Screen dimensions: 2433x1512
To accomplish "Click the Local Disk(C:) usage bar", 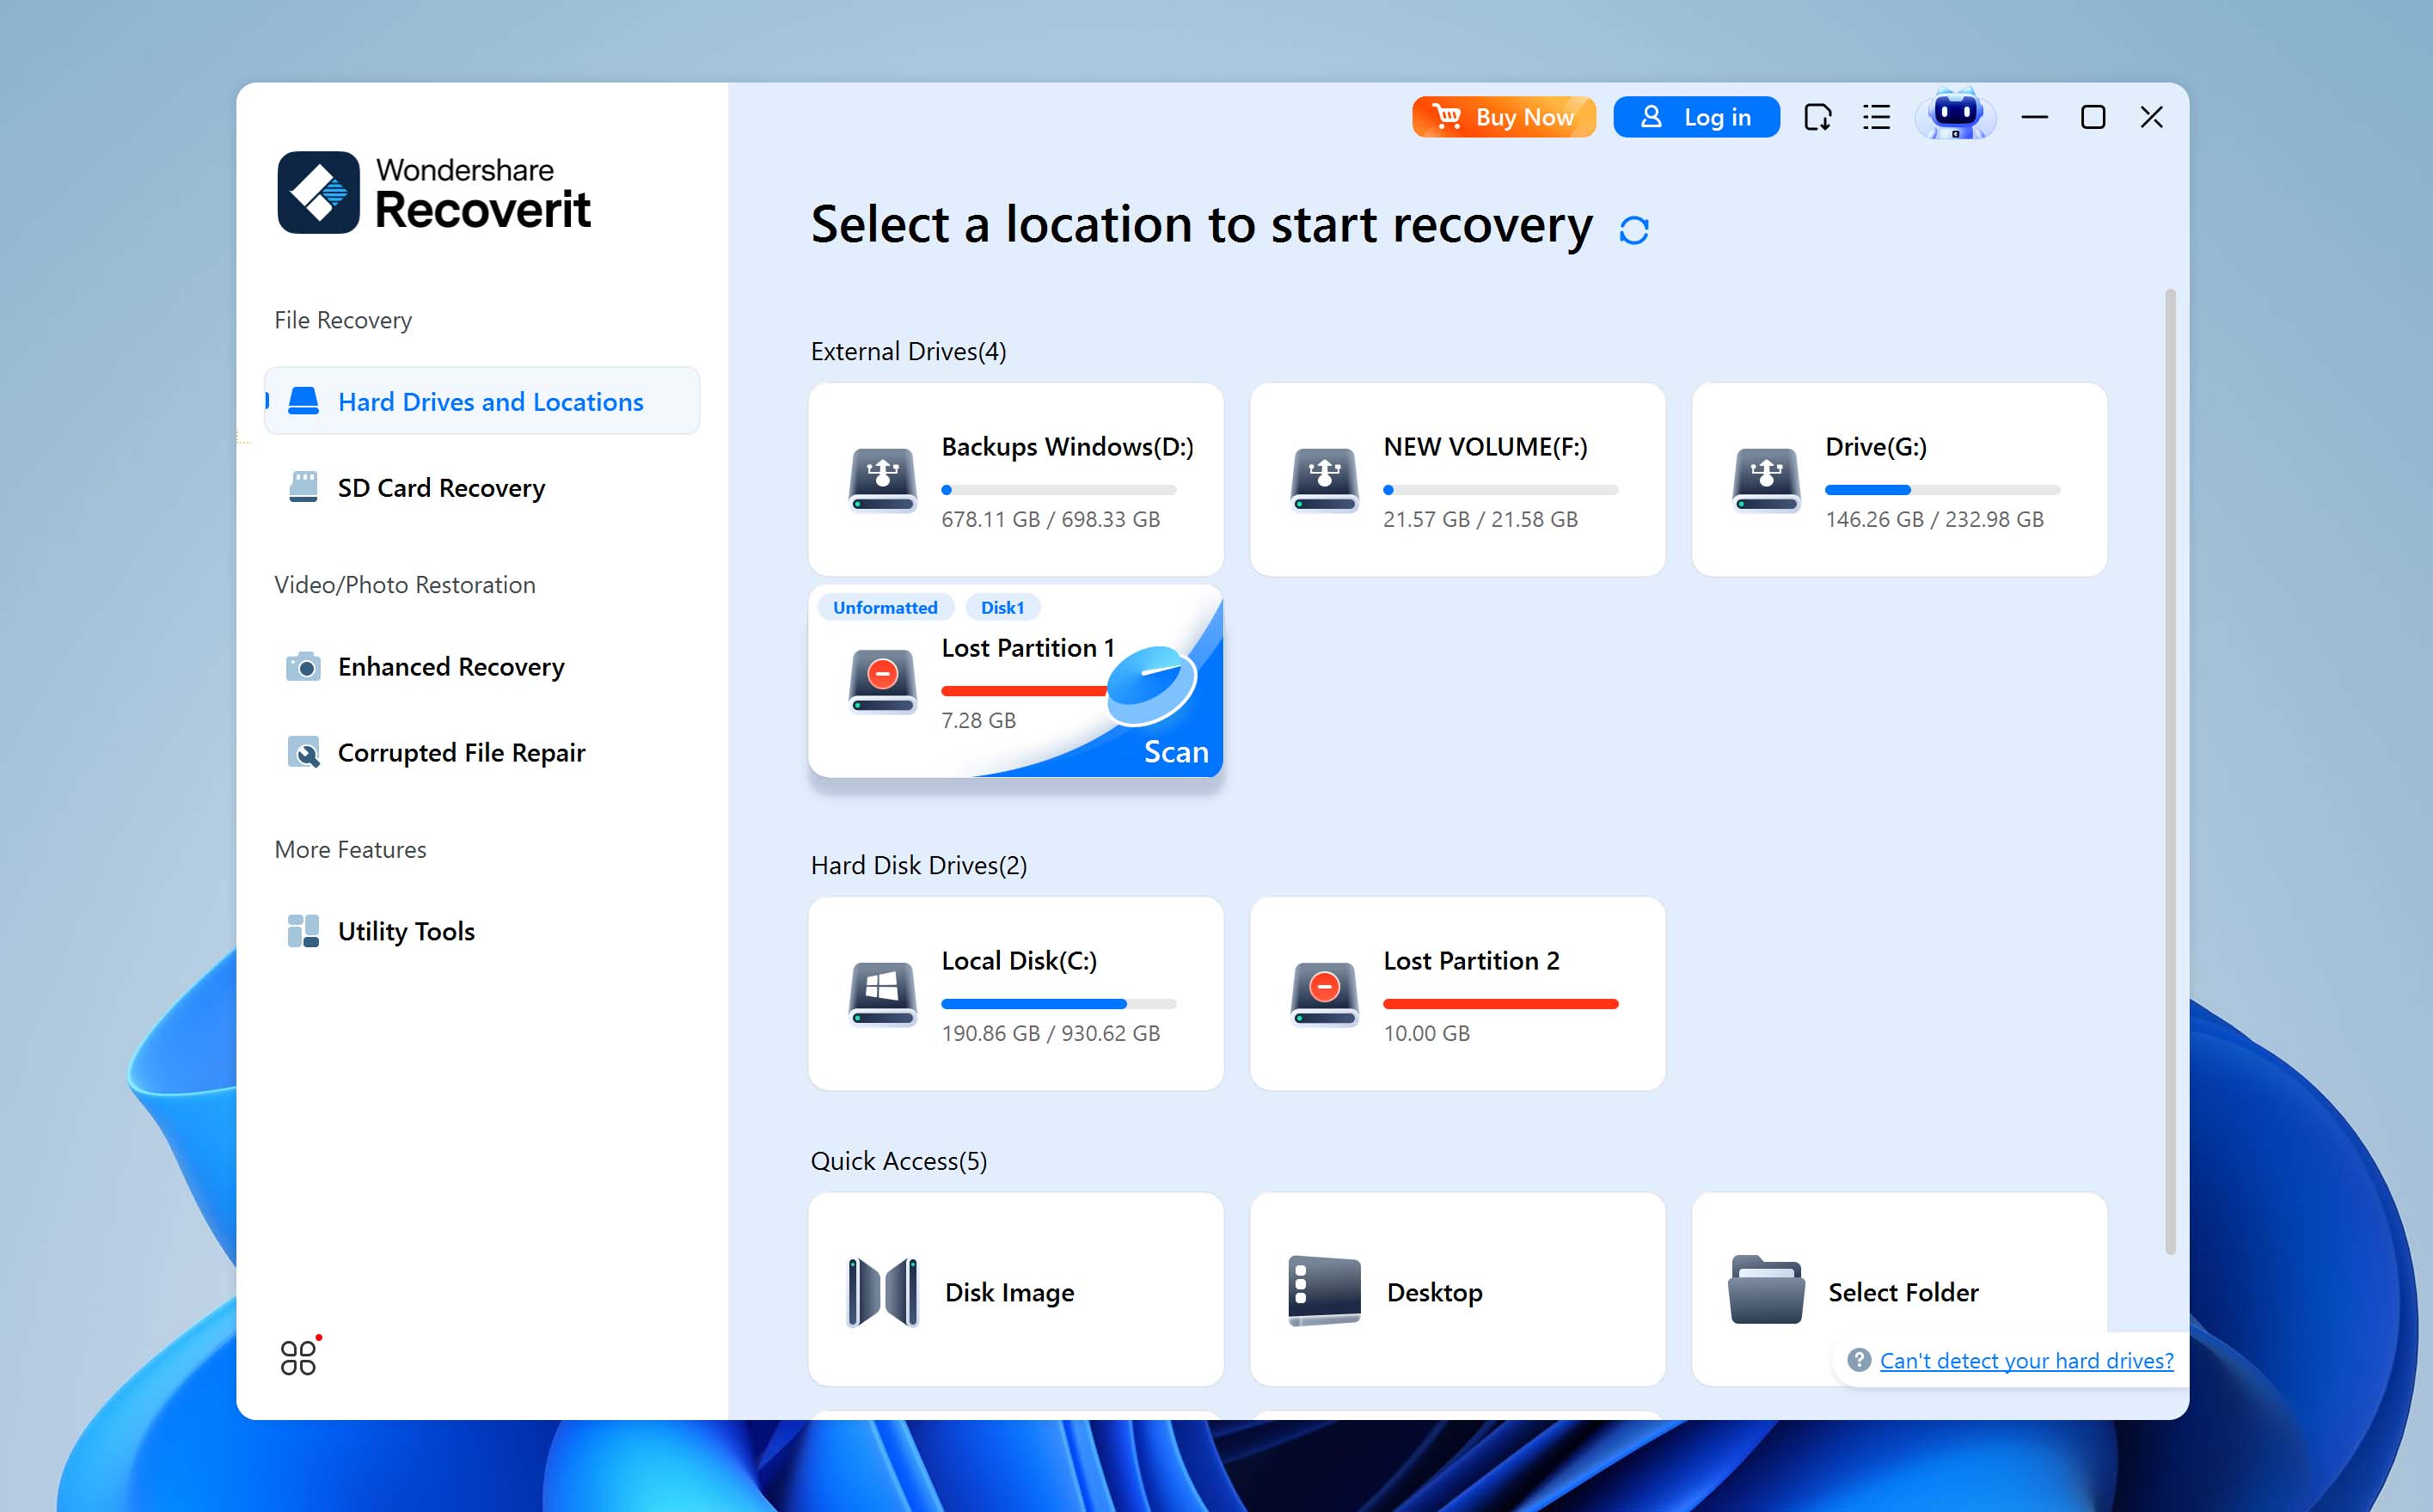I will (1058, 1004).
